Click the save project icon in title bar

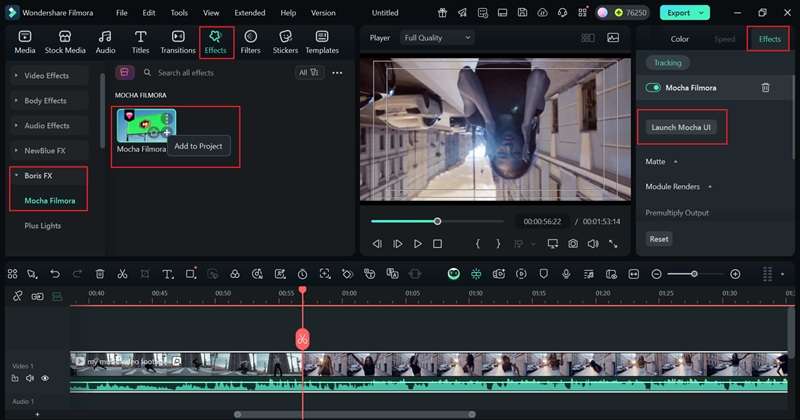(x=522, y=13)
